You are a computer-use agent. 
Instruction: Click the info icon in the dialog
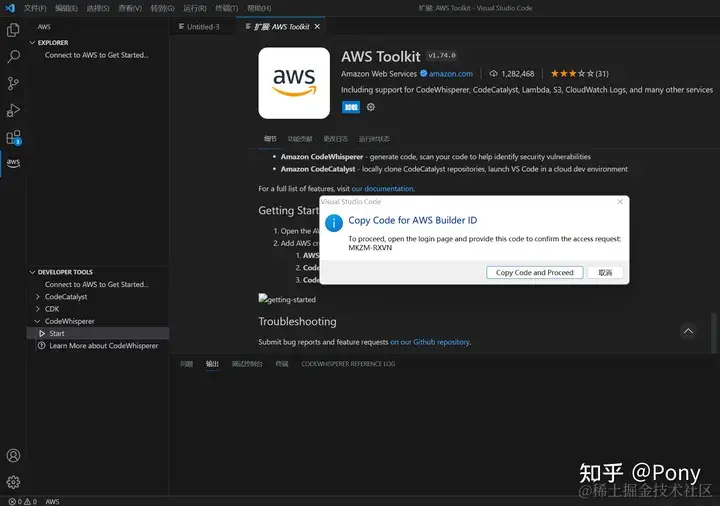tap(334, 223)
